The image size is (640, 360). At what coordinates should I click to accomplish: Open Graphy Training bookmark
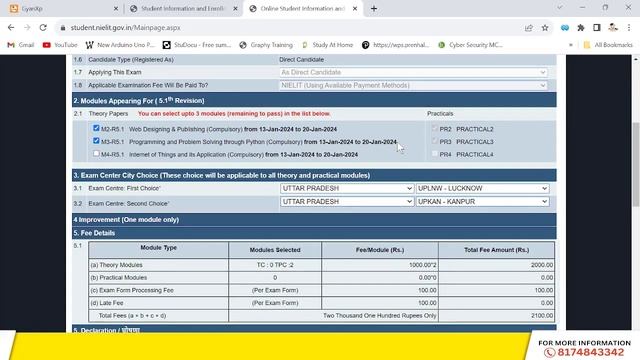(266, 45)
